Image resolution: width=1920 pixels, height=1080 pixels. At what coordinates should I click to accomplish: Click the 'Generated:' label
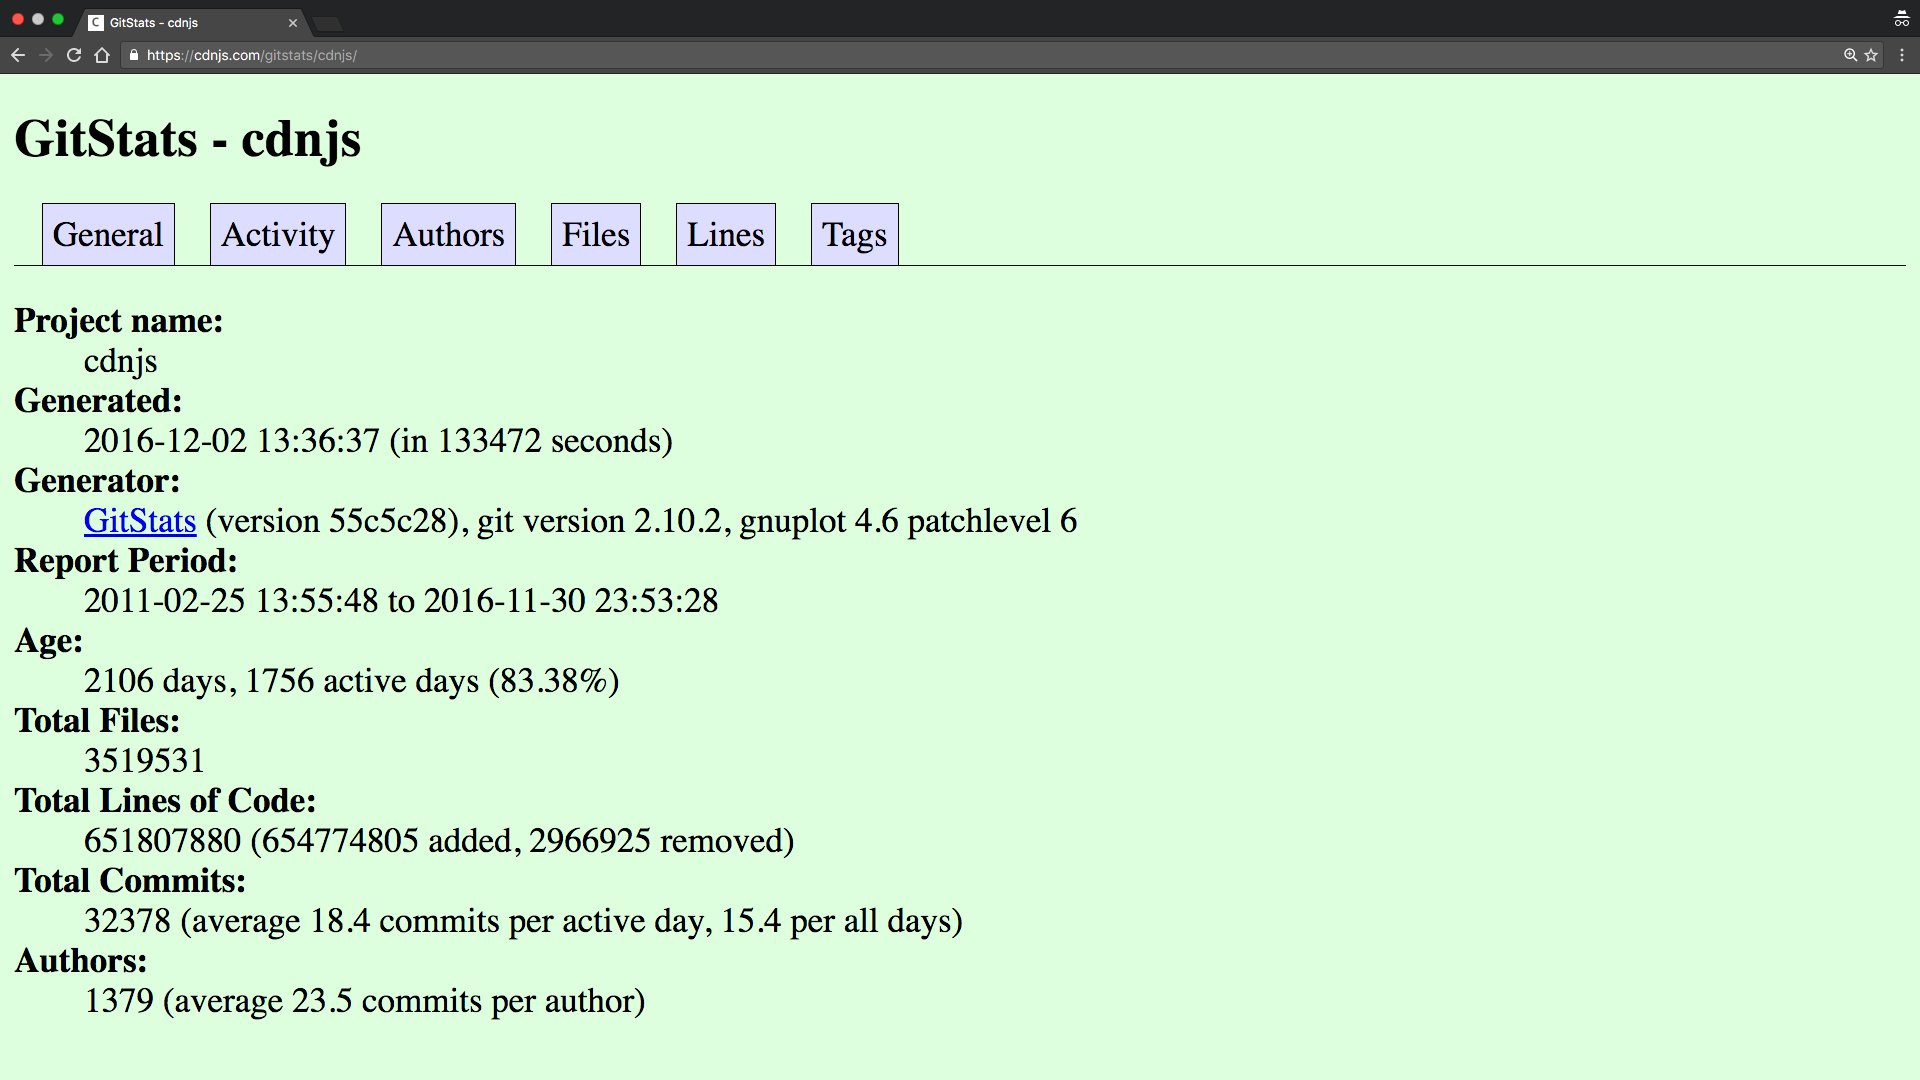(98, 401)
